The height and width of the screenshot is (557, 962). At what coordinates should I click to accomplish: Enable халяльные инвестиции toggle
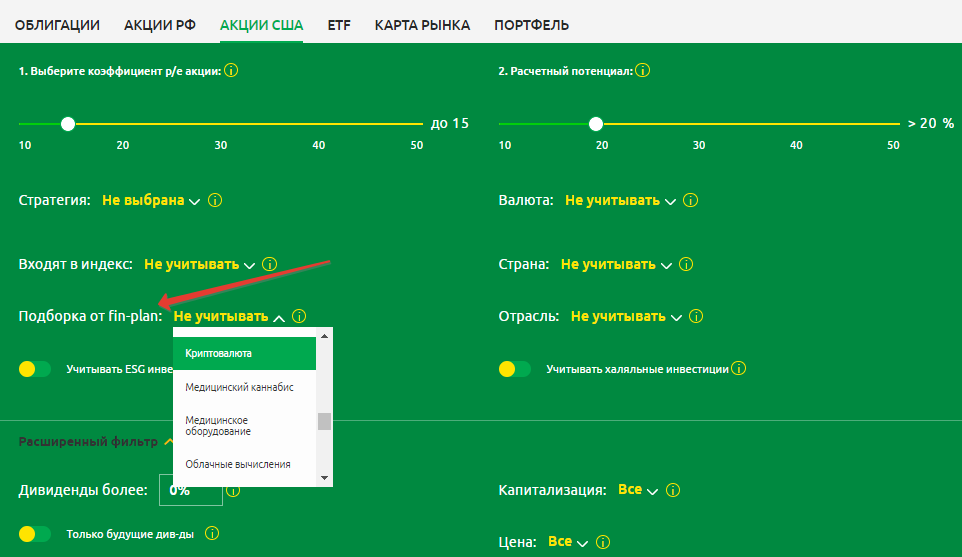(x=514, y=369)
